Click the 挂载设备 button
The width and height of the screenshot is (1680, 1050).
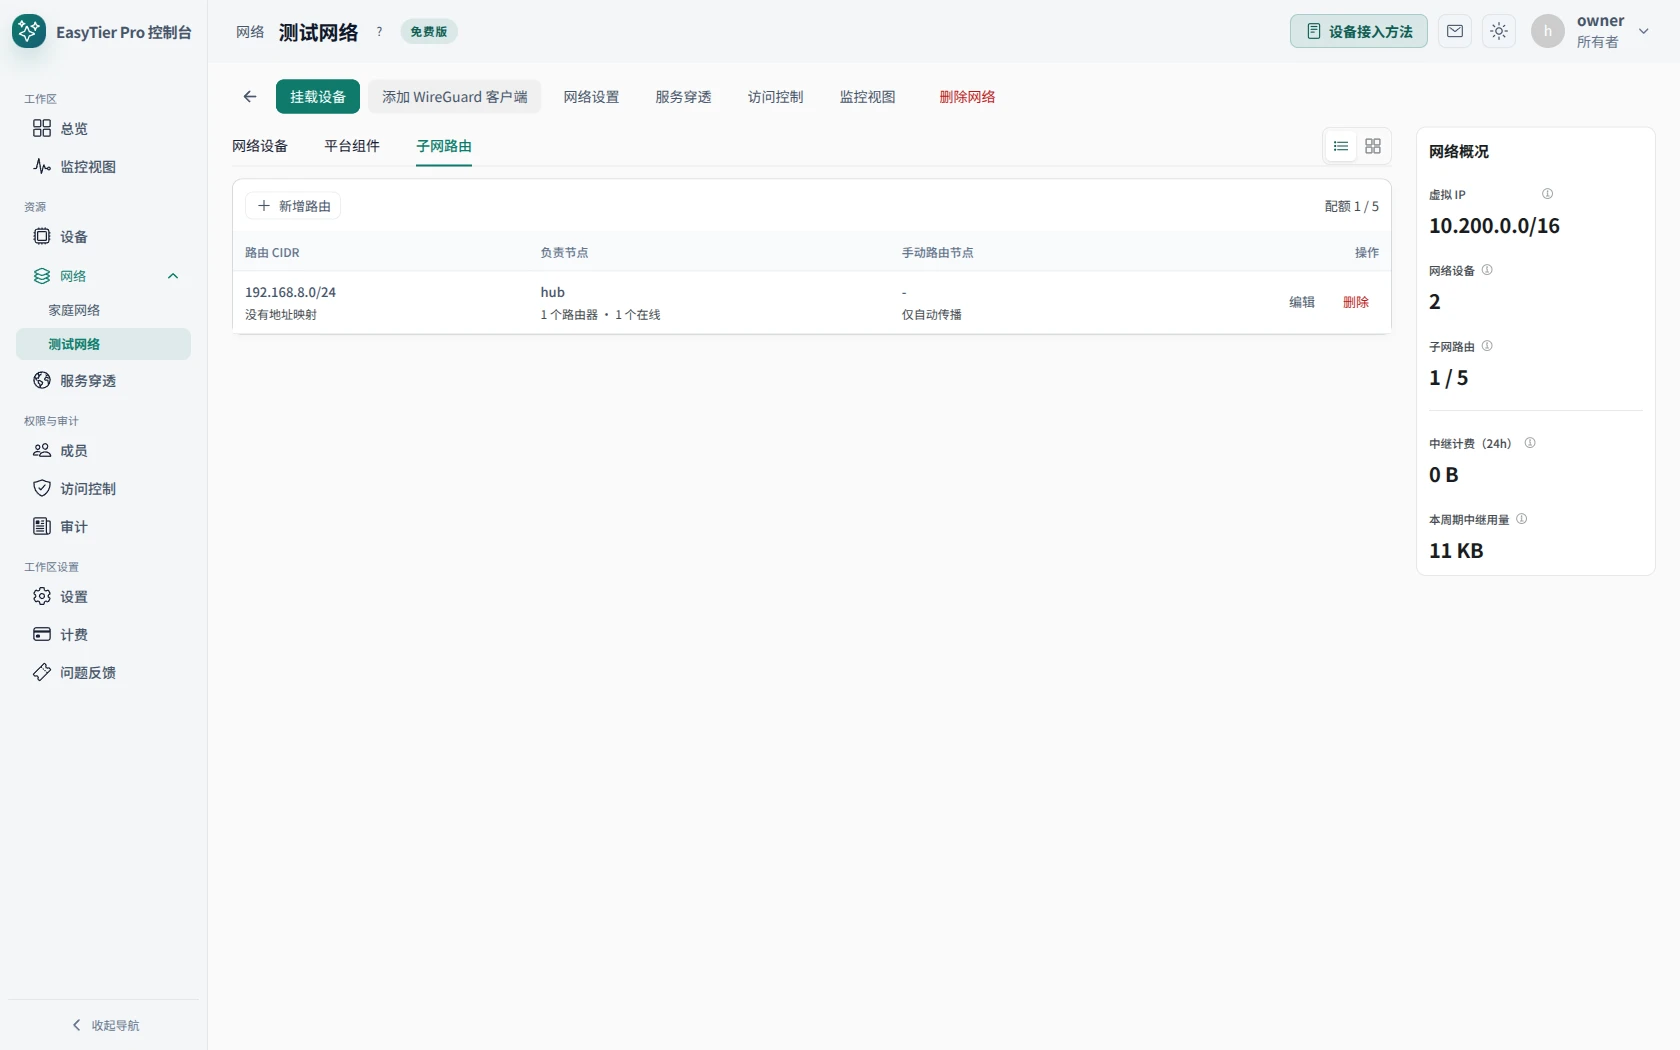318,97
